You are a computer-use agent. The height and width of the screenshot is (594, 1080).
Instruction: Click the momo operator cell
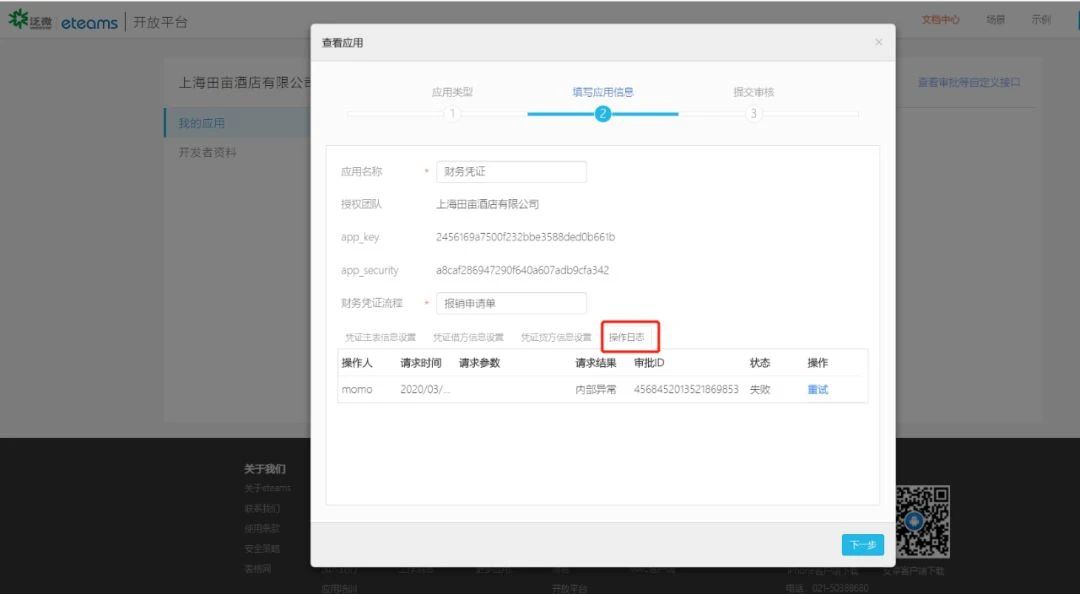[357, 389]
